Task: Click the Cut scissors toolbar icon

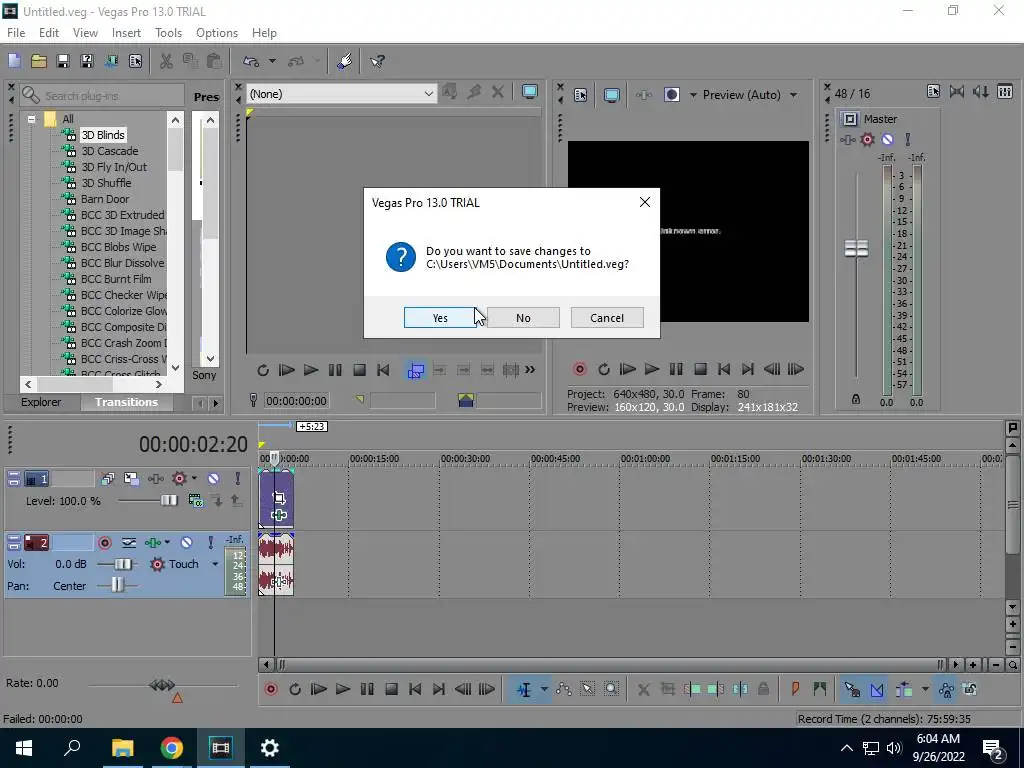Action: pyautogui.click(x=167, y=61)
